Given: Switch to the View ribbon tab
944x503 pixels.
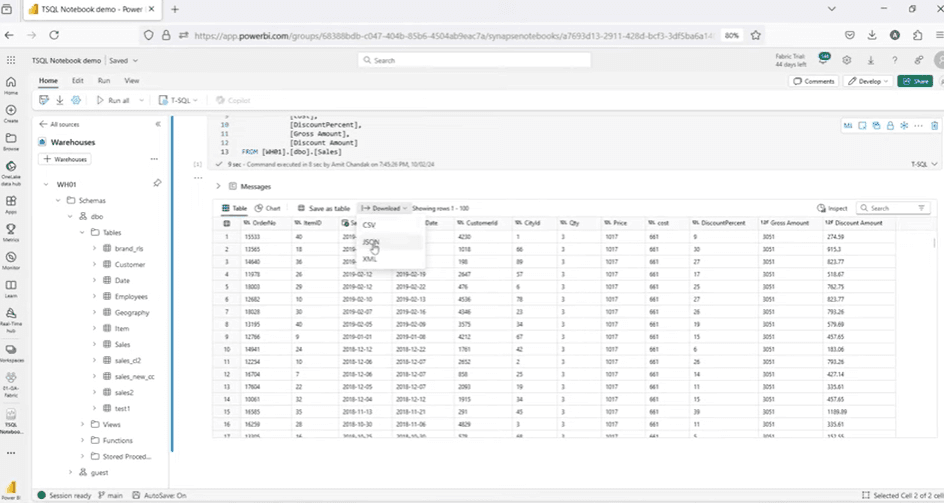Looking at the screenshot, I should [x=132, y=81].
